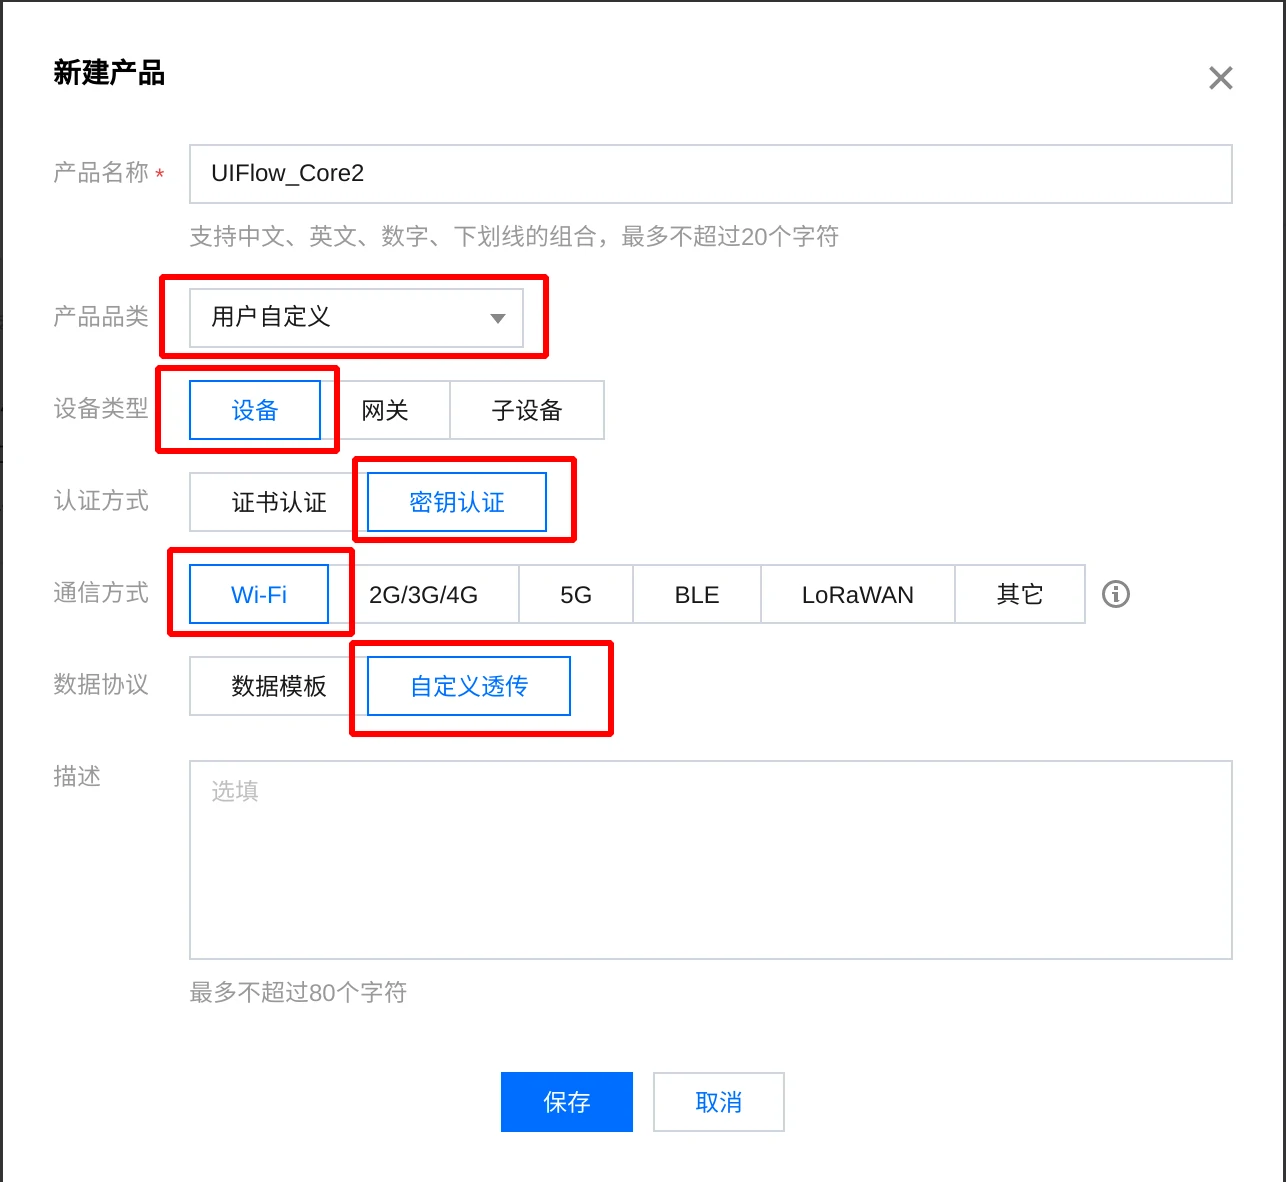
Task: Click the 产品名称 field label
Action: pyautogui.click(x=101, y=173)
